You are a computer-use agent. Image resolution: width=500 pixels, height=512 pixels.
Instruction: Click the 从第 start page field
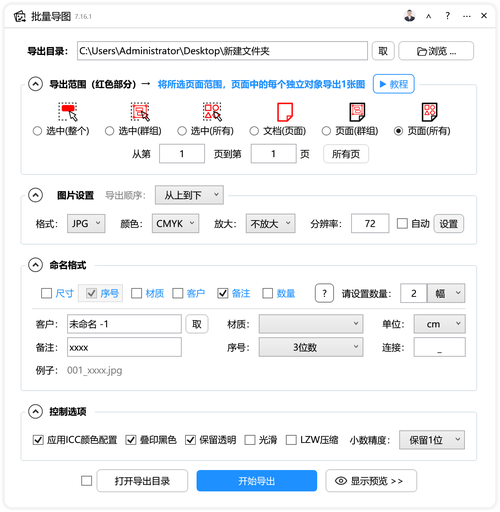(182, 154)
